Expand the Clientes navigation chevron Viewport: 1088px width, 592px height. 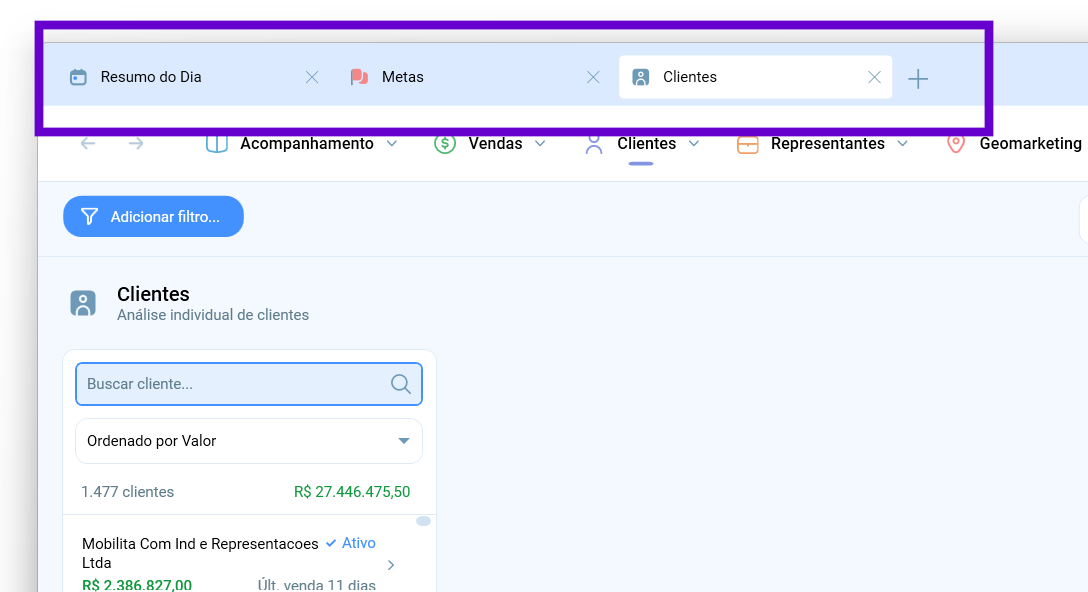[694, 144]
